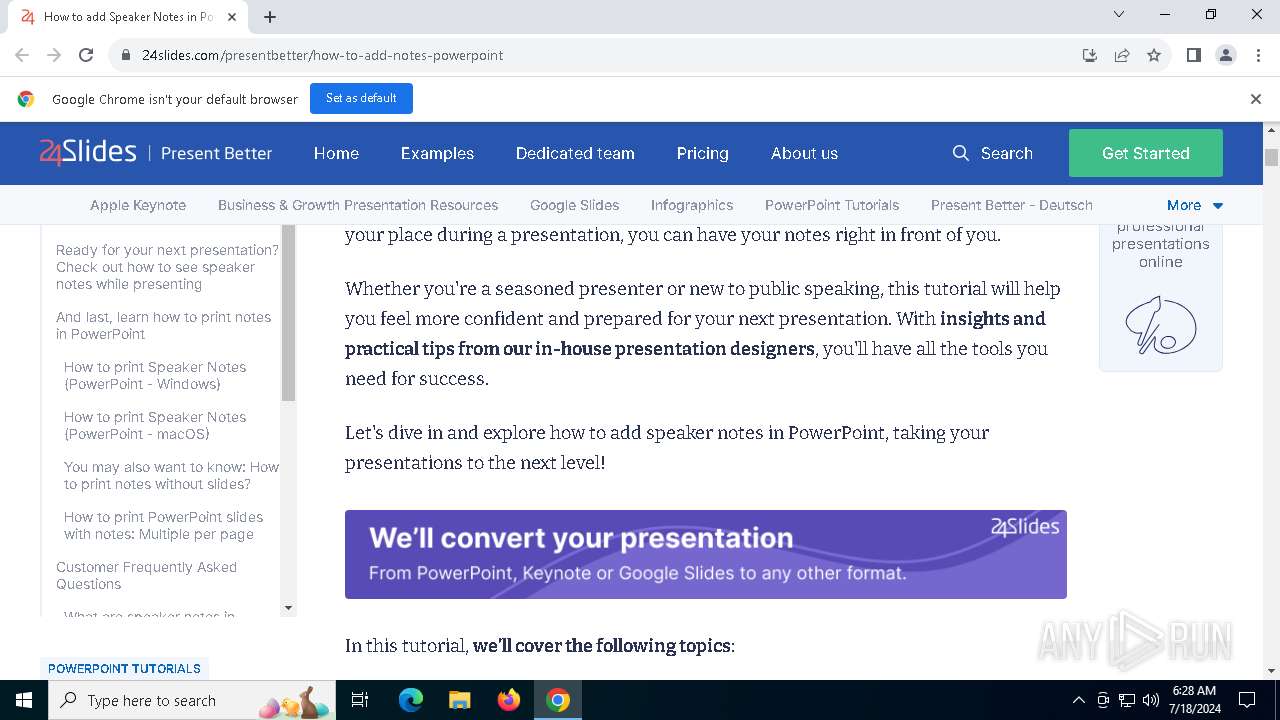Screen dimensions: 1280x720
Task: Click the Present Better link
Action: pos(216,153)
